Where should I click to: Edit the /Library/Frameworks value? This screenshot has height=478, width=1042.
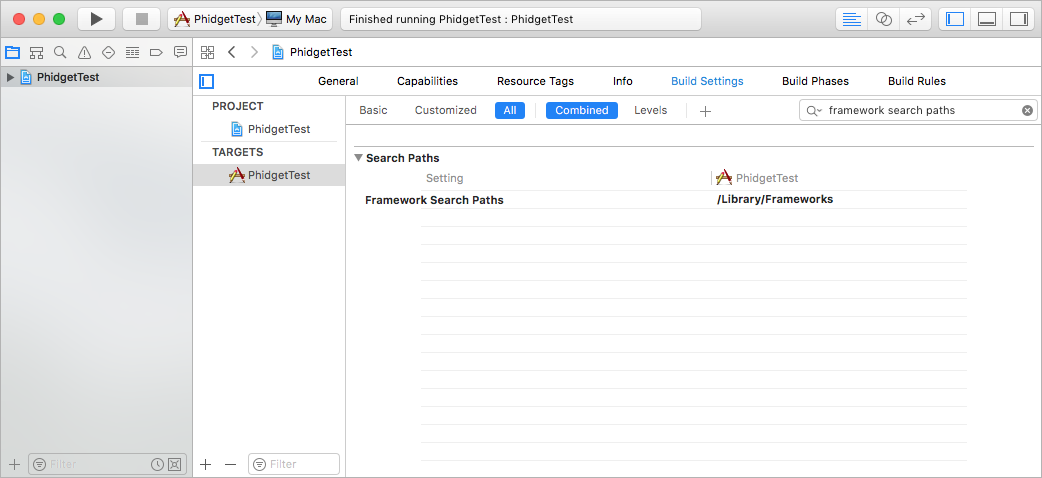coord(775,199)
